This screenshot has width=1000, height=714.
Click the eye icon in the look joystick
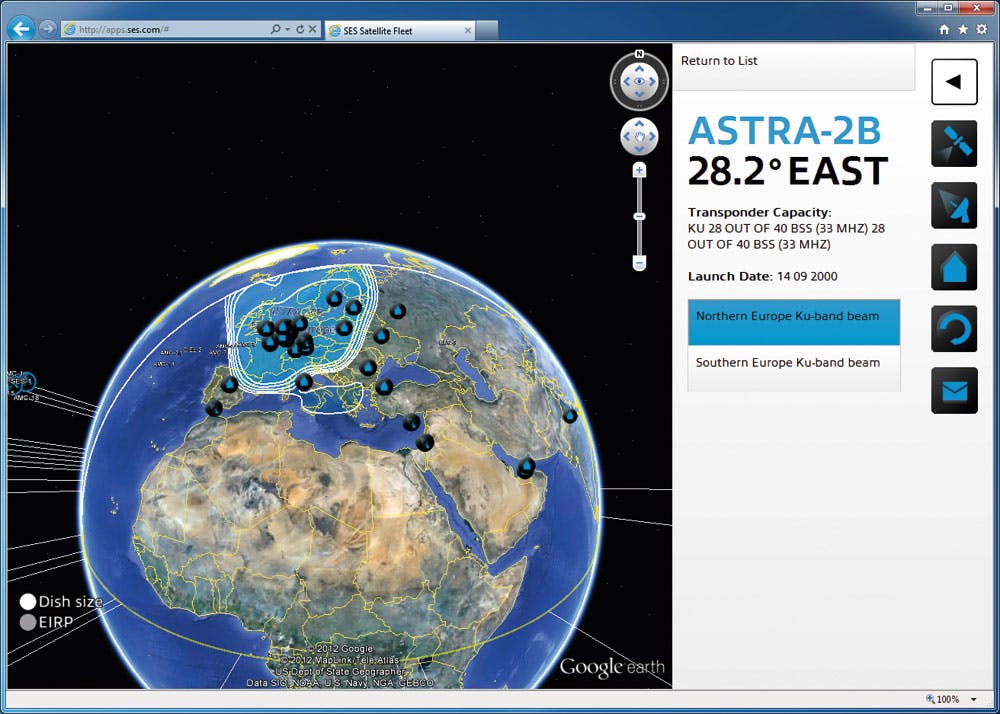[639, 82]
